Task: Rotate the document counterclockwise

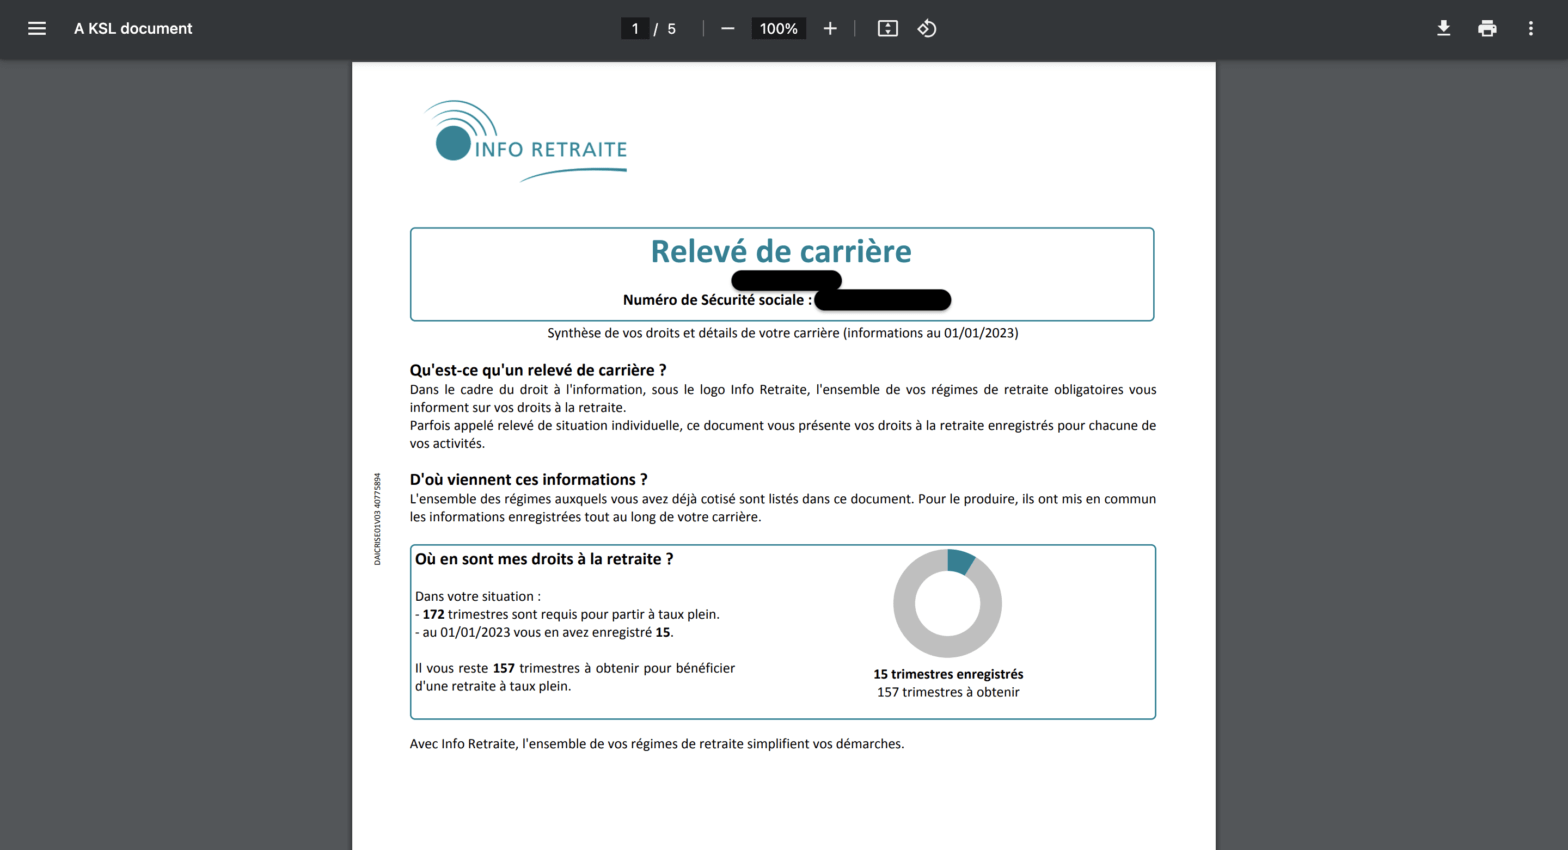Action: coord(927,29)
